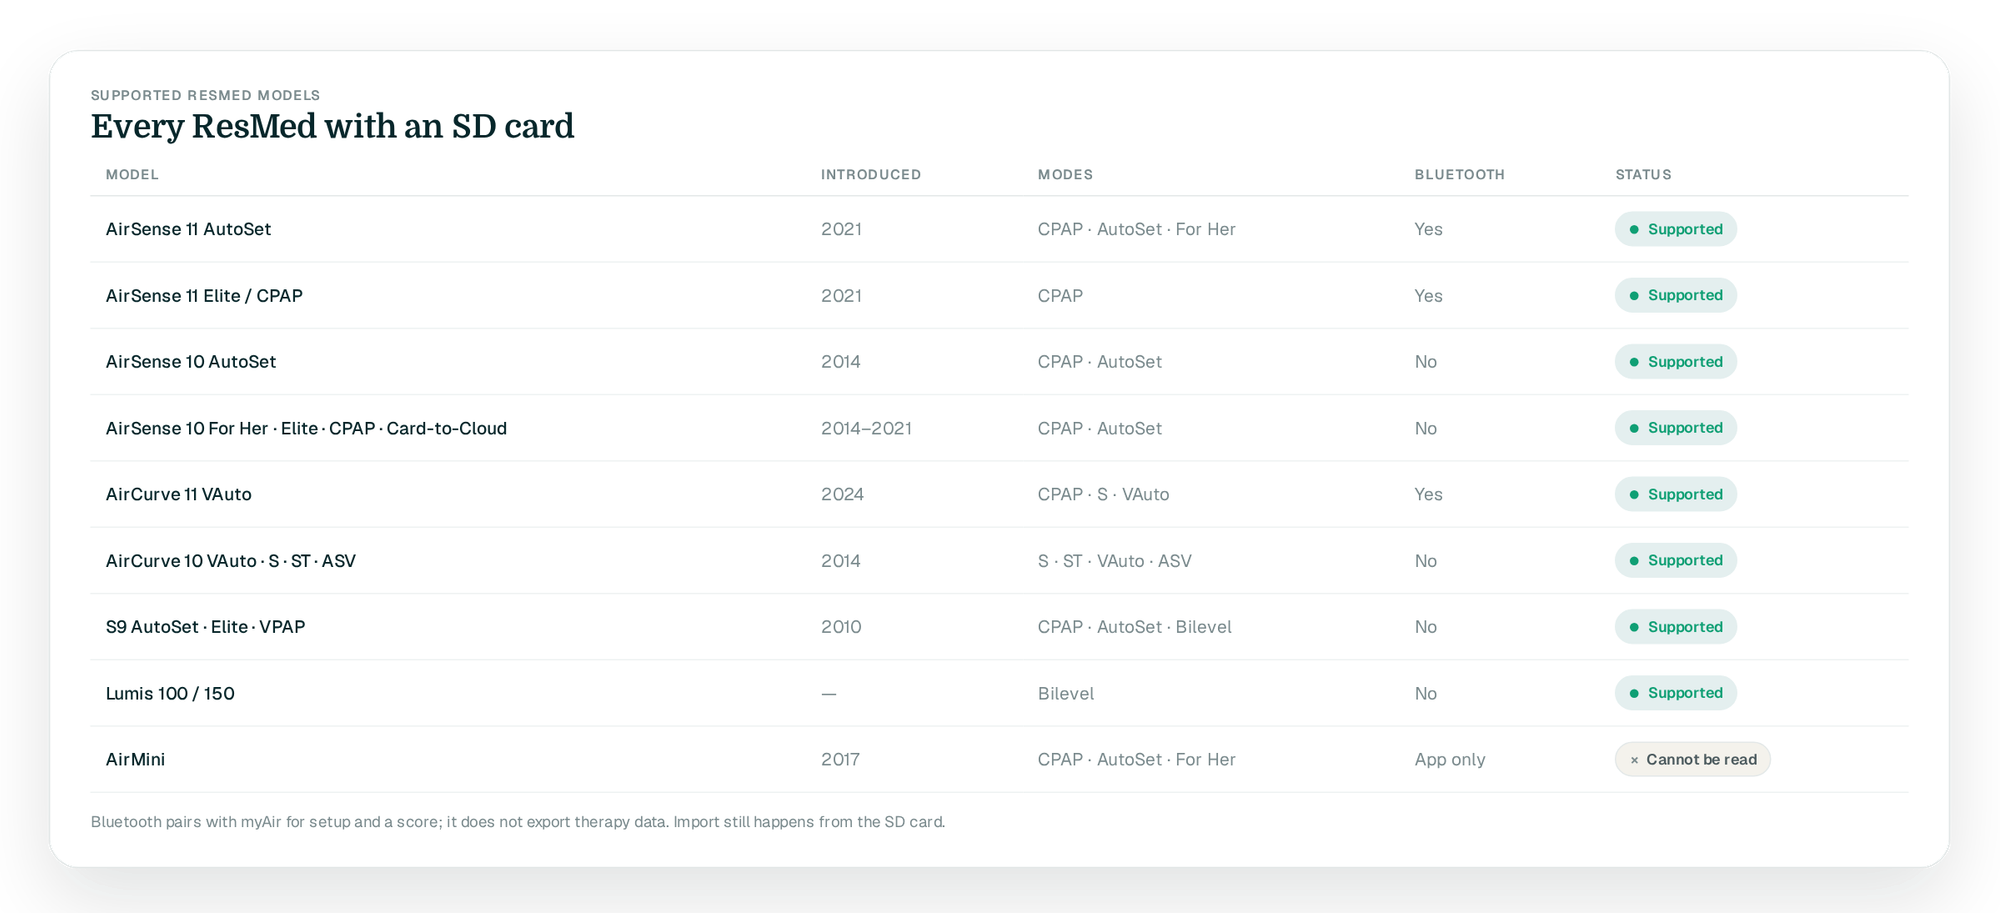Click the Supported badge for S9 AutoSet row

(1675, 627)
